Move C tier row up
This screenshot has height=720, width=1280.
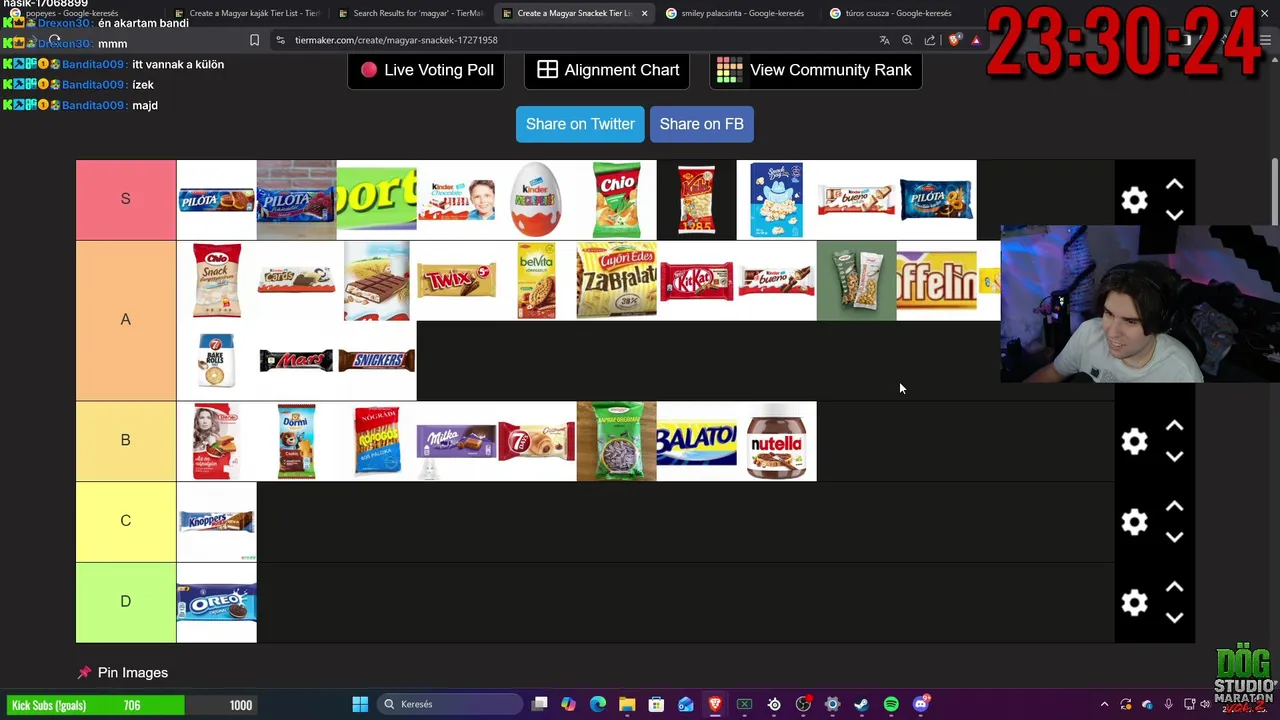(1175, 507)
